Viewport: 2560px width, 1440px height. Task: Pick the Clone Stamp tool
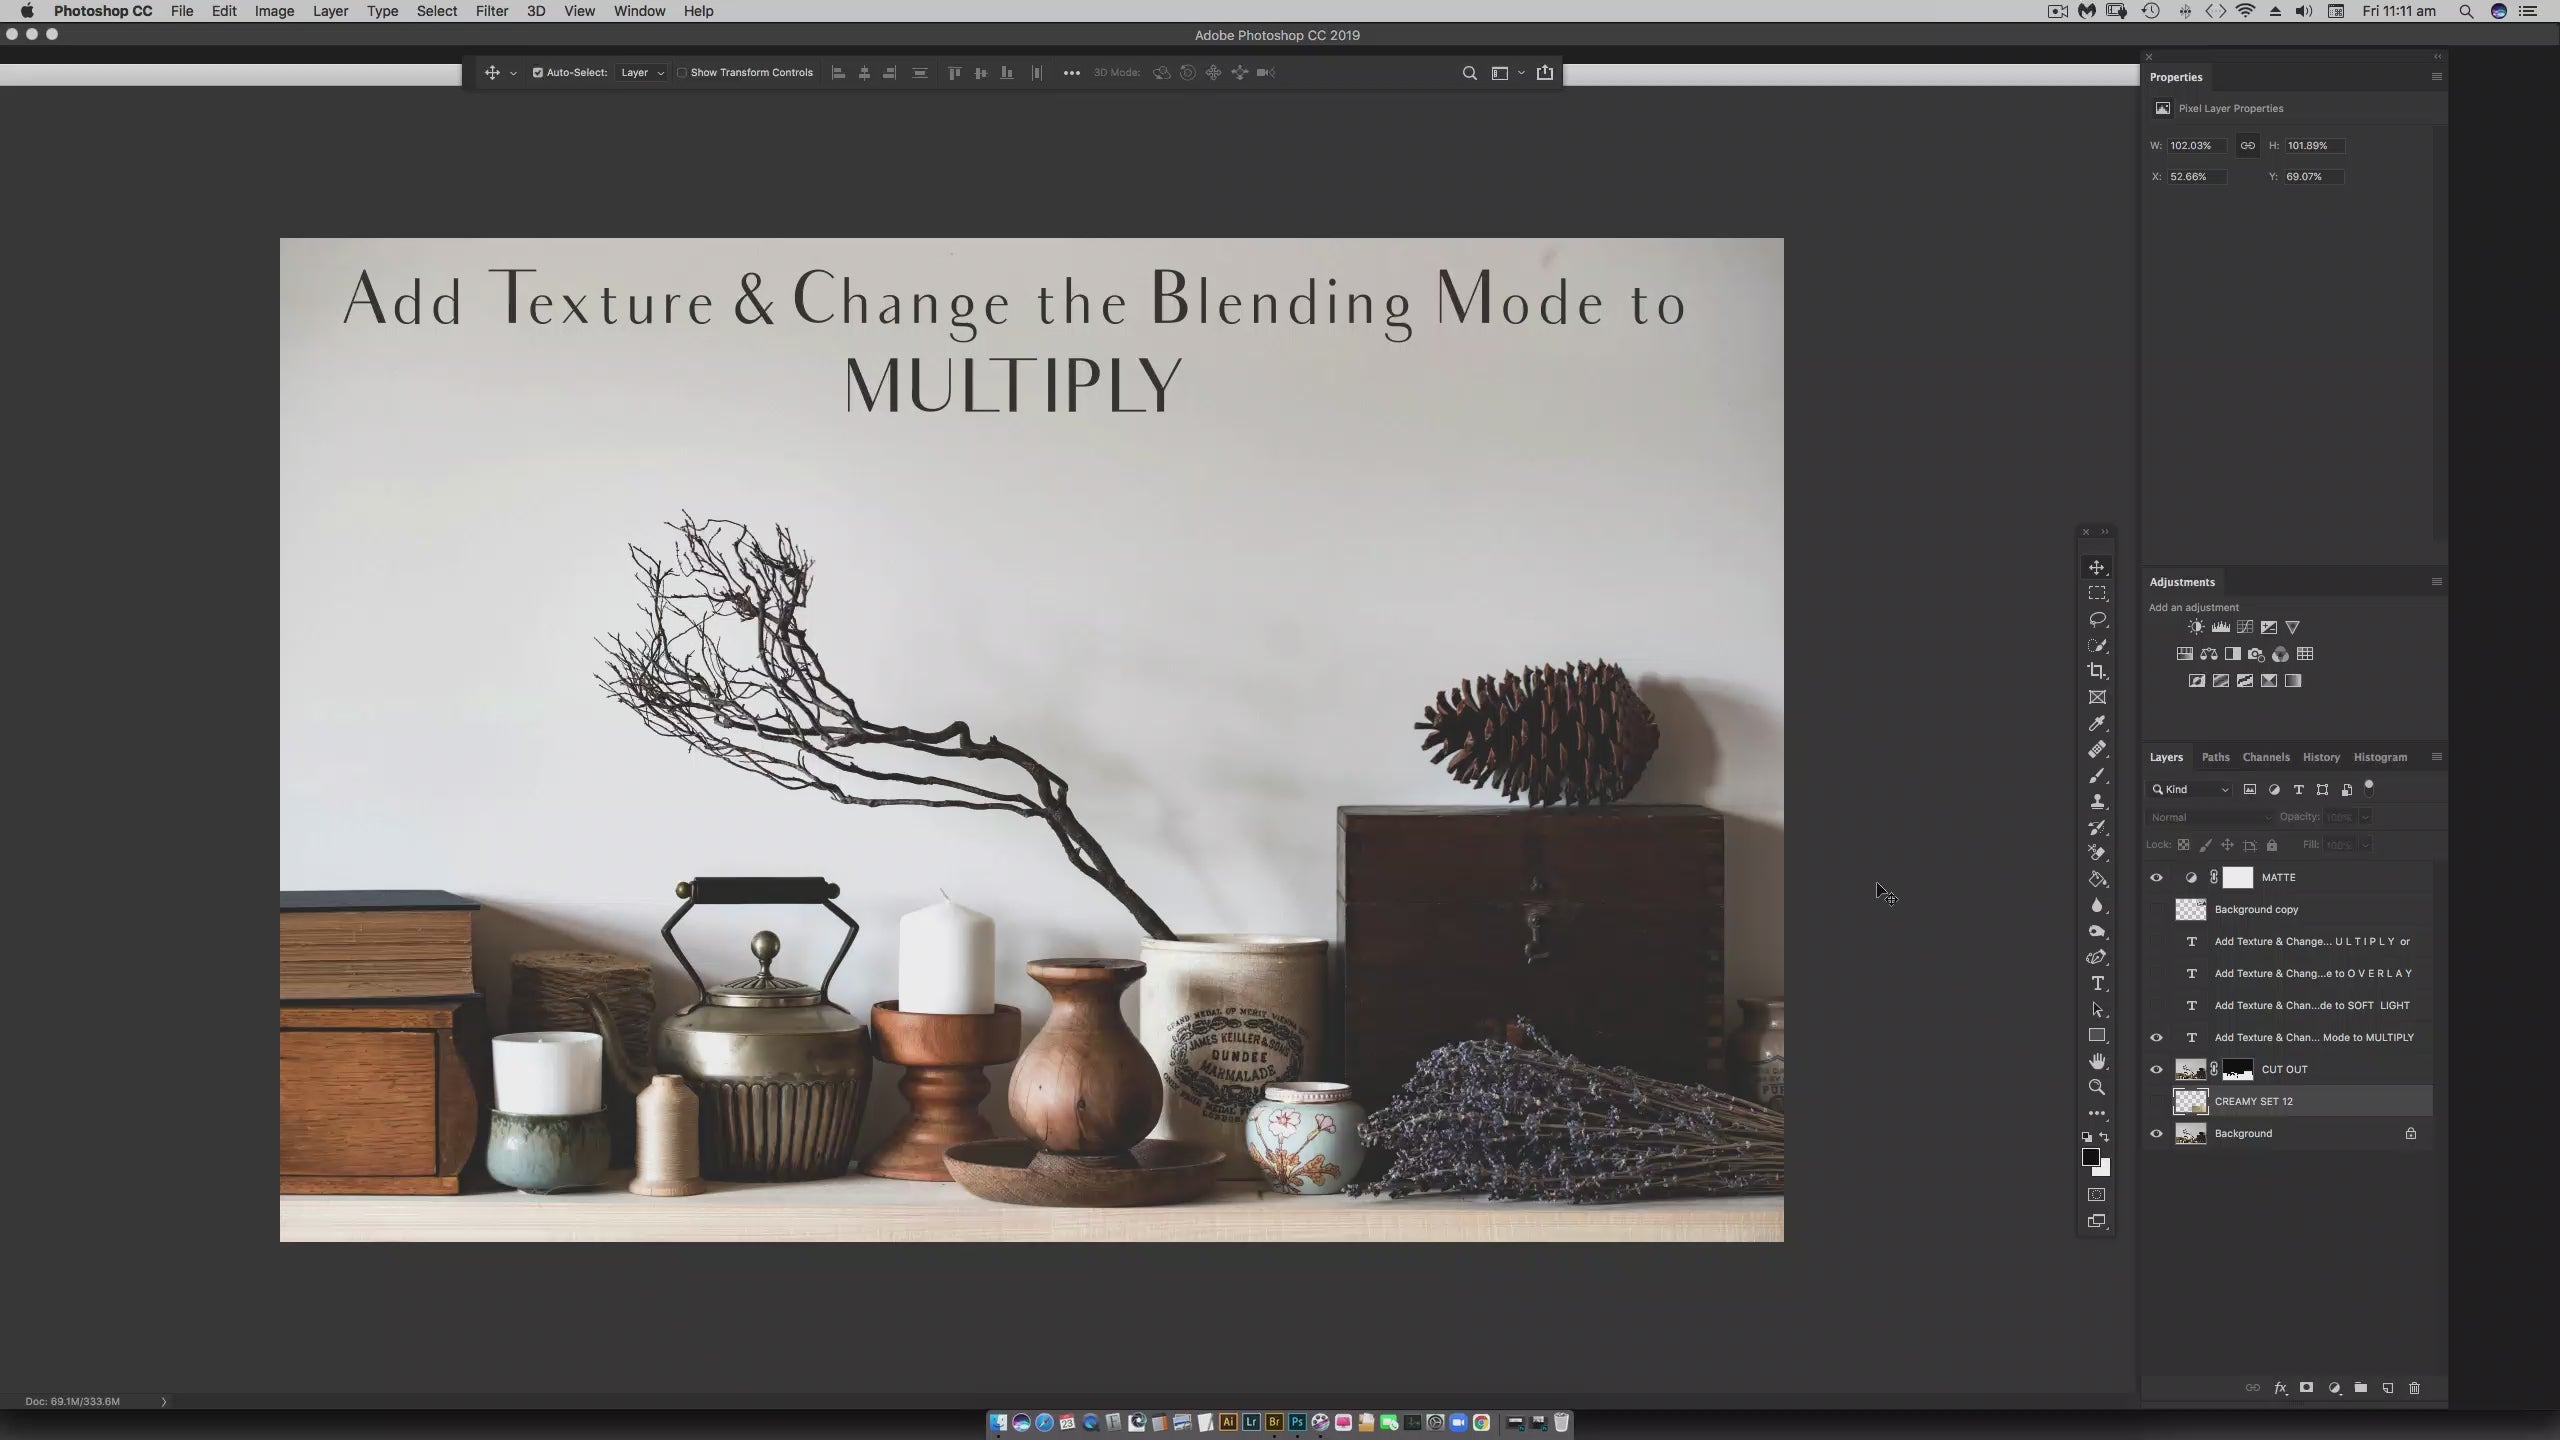click(x=2097, y=801)
